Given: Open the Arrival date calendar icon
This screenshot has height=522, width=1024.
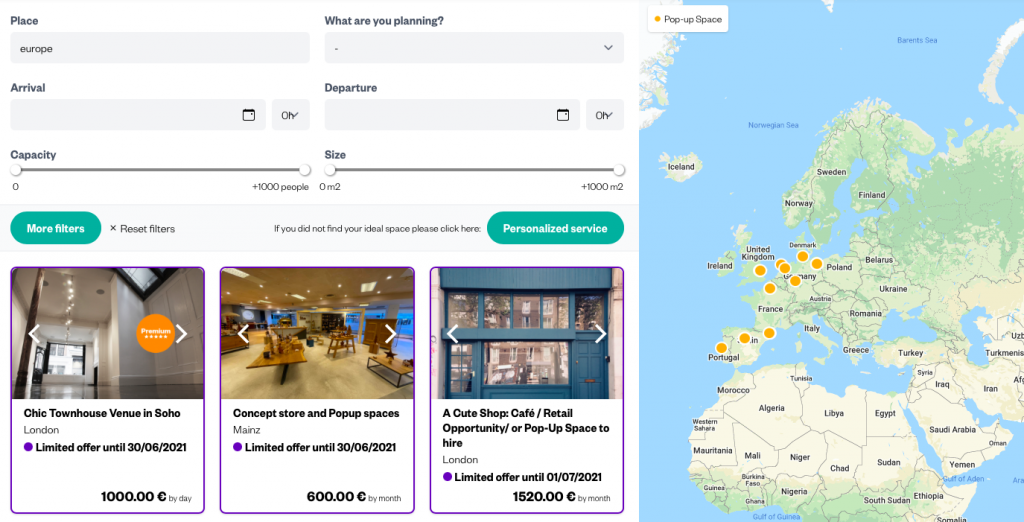Looking at the screenshot, I should pyautogui.click(x=249, y=115).
